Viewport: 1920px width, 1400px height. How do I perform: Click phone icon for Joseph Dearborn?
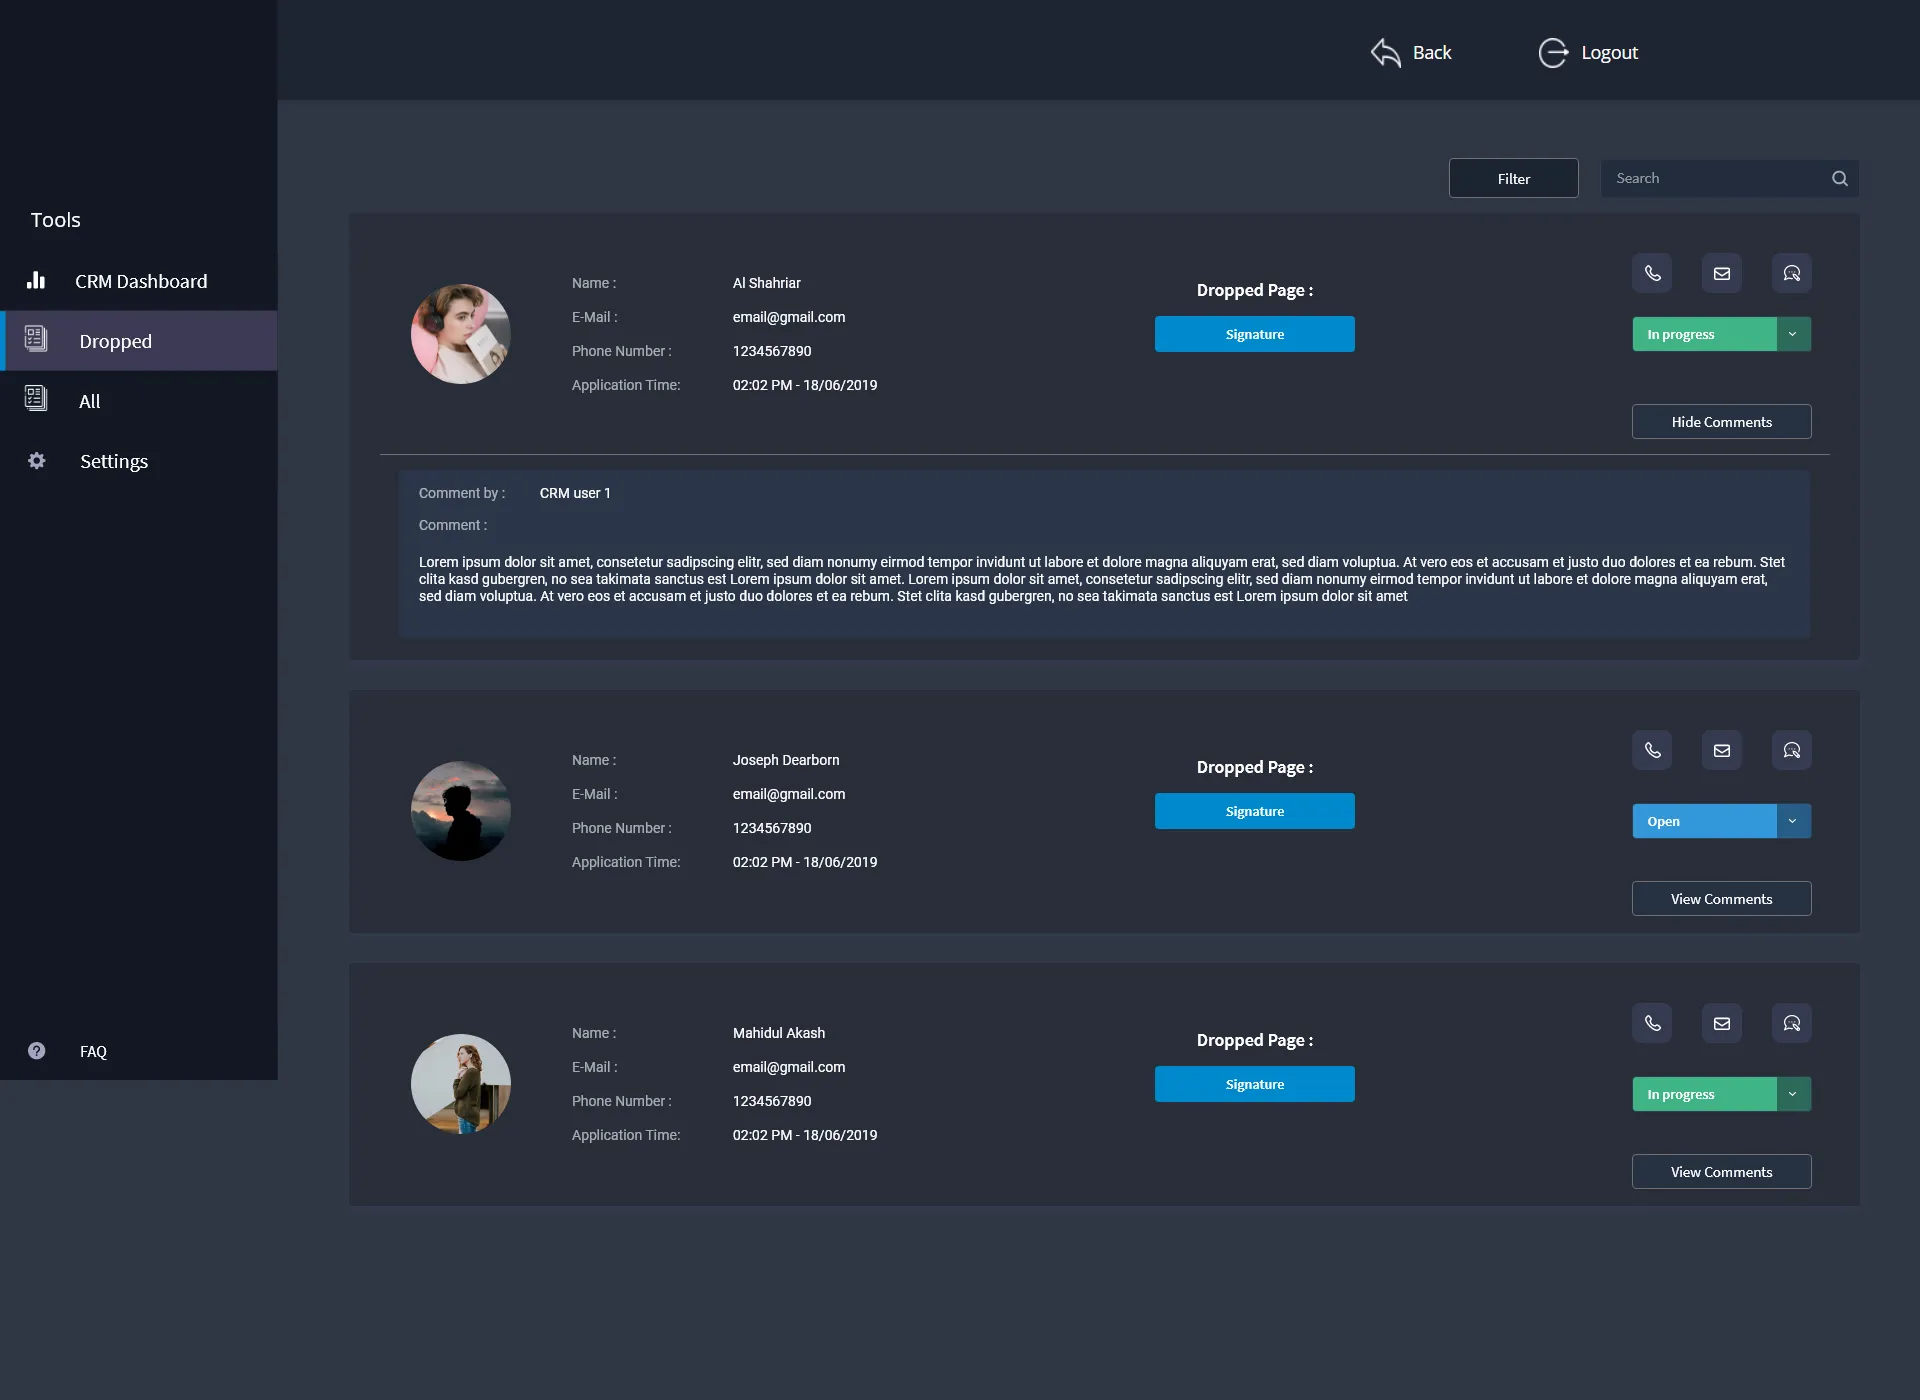pyautogui.click(x=1652, y=750)
